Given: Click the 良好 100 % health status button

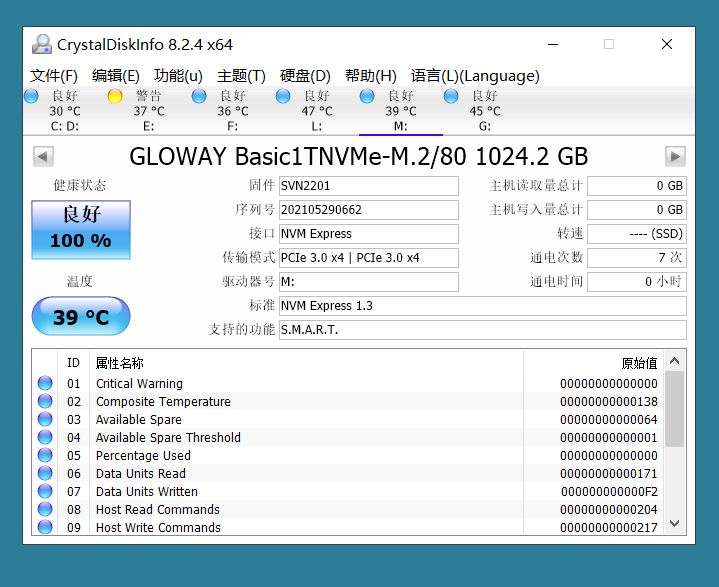Looking at the screenshot, I should click(x=81, y=230).
